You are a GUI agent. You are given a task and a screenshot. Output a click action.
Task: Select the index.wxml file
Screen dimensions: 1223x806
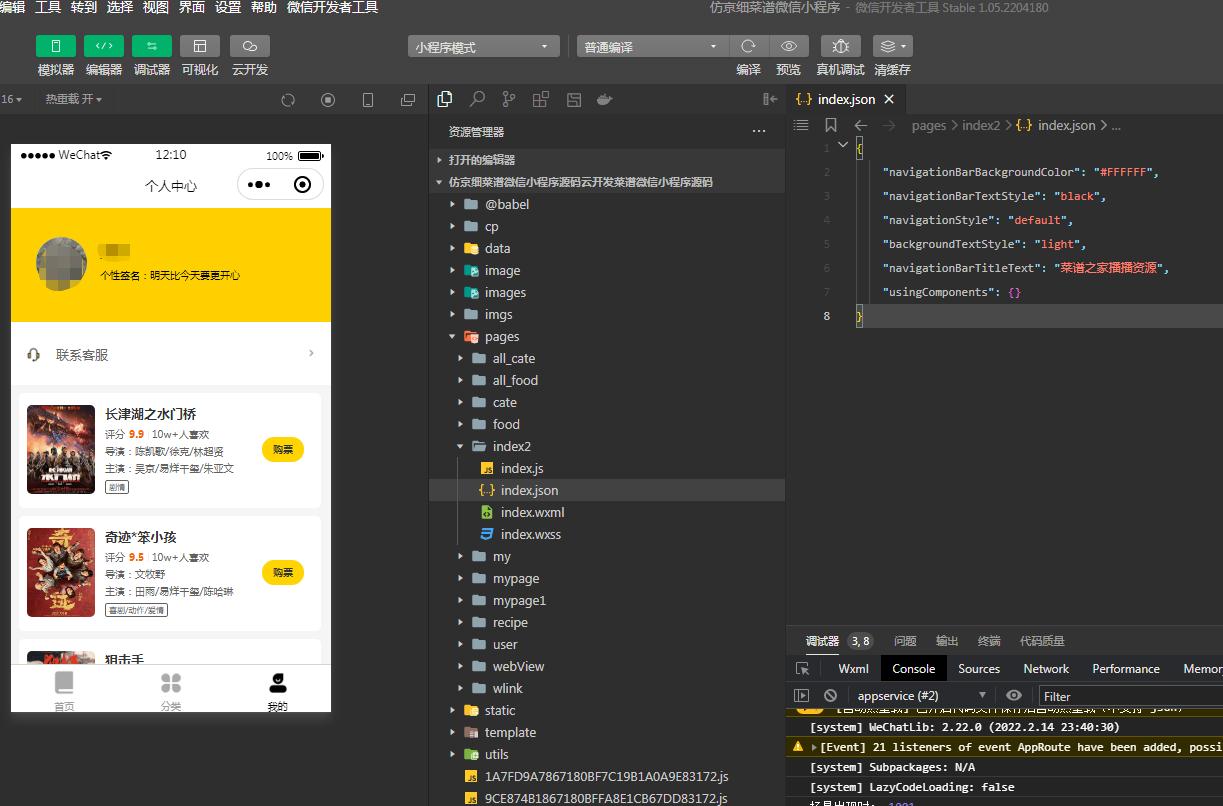(x=532, y=512)
